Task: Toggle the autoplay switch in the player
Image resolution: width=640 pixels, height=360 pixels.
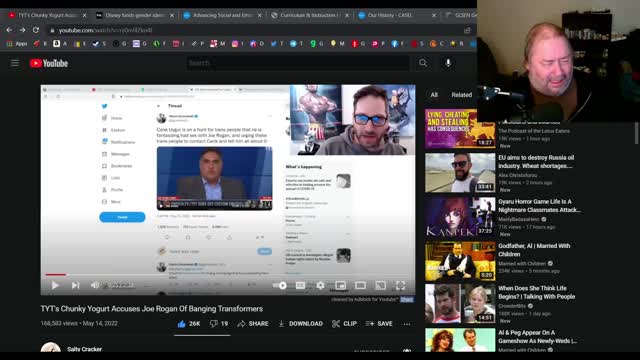Action: click(x=280, y=285)
